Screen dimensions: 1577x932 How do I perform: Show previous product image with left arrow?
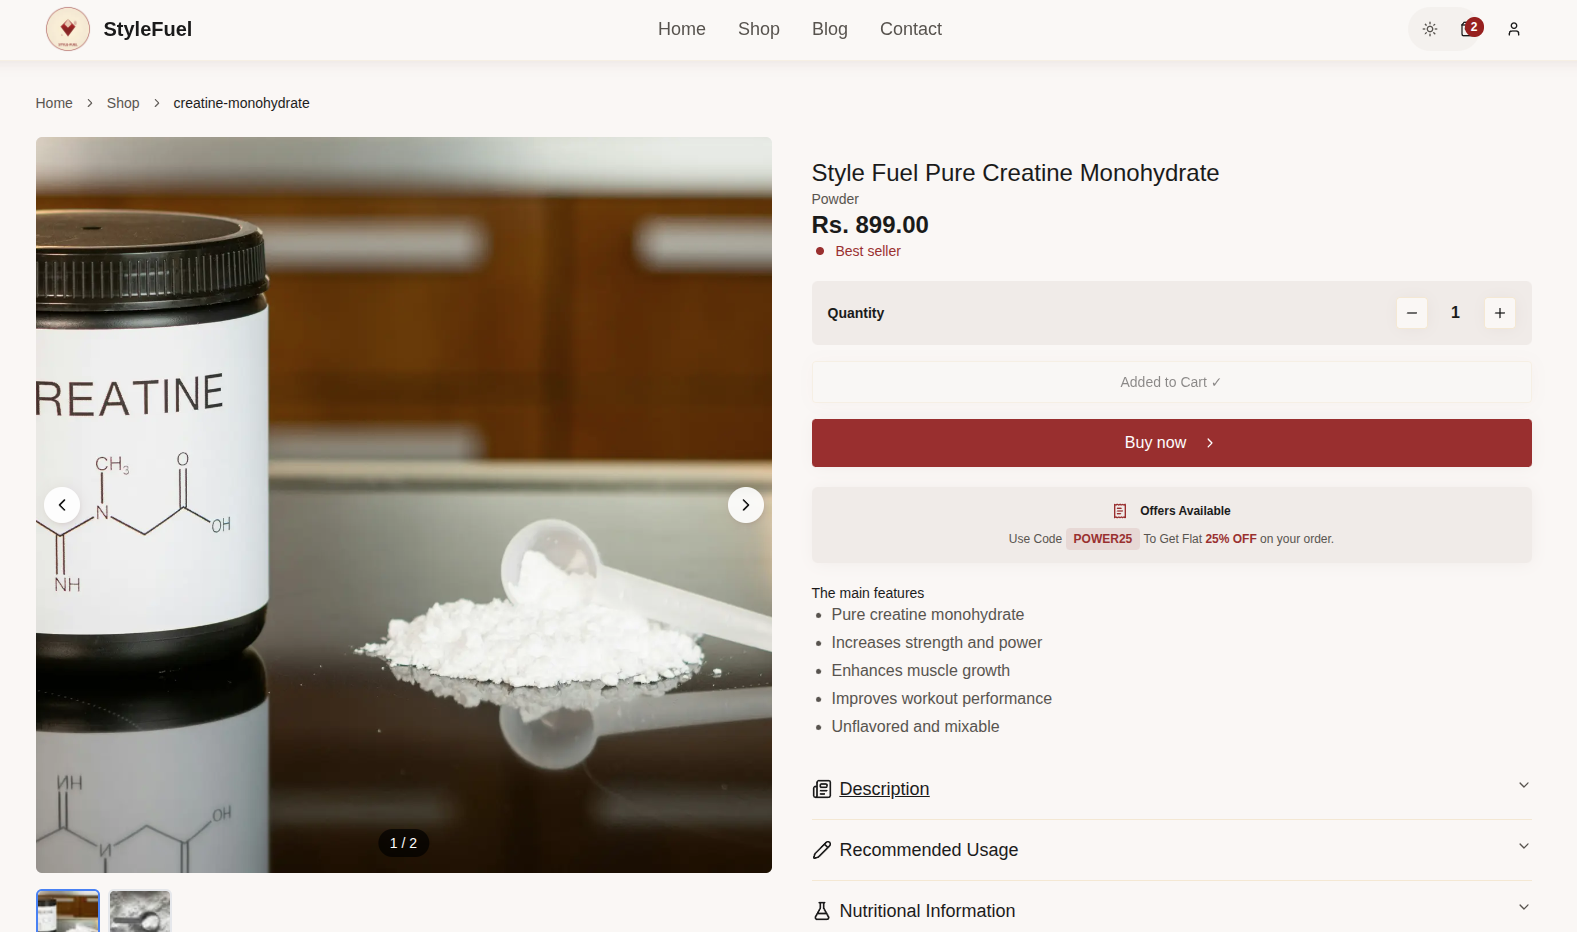(x=62, y=505)
